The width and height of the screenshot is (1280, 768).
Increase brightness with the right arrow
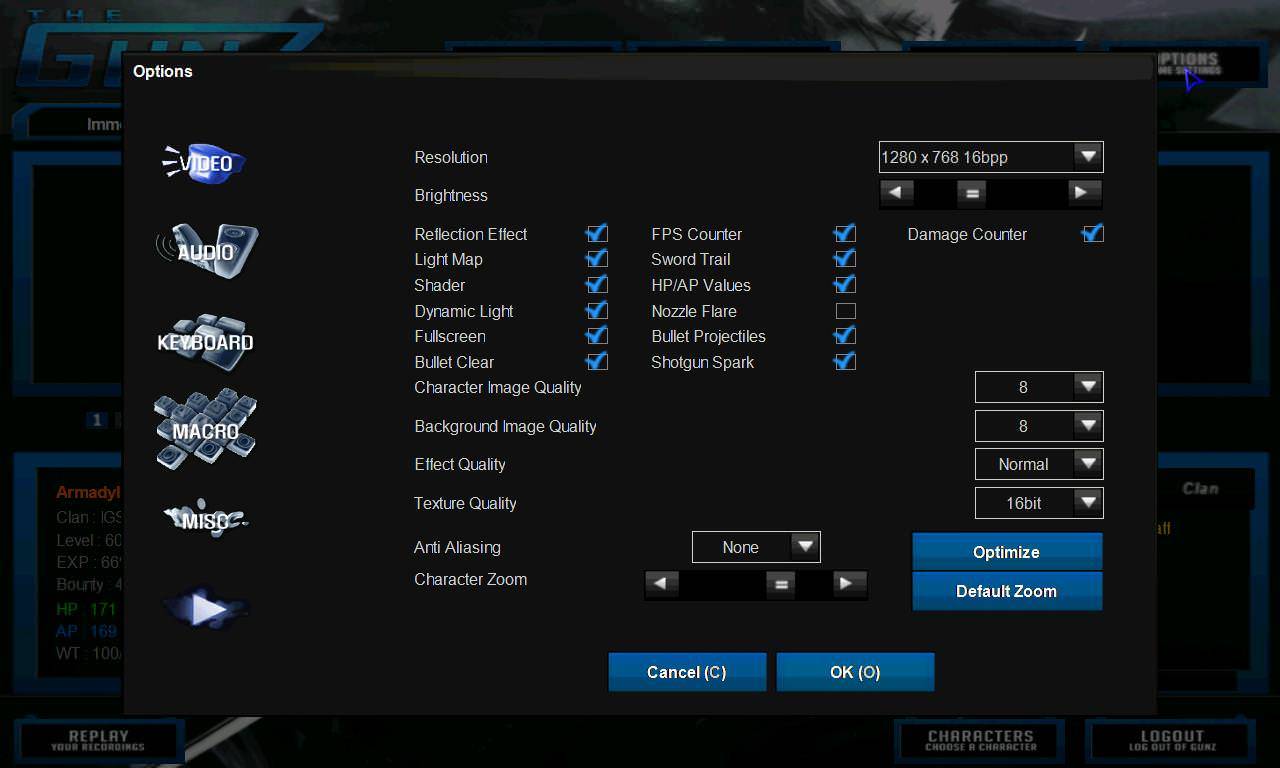click(1083, 192)
